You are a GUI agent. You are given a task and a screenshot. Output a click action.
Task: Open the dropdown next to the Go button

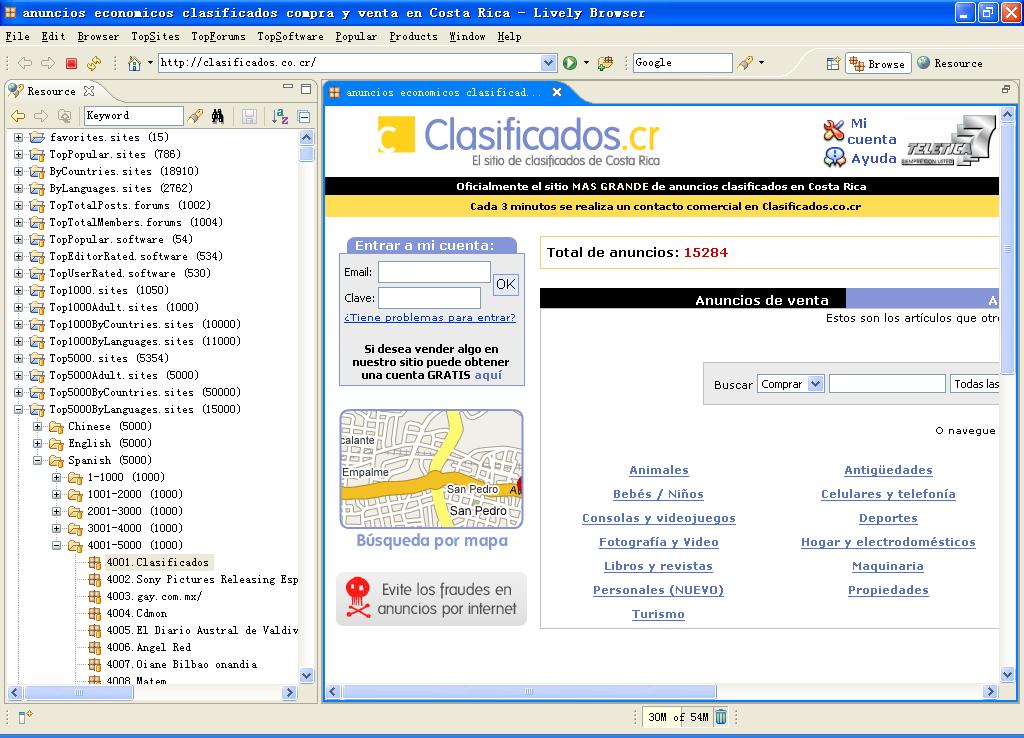point(586,63)
